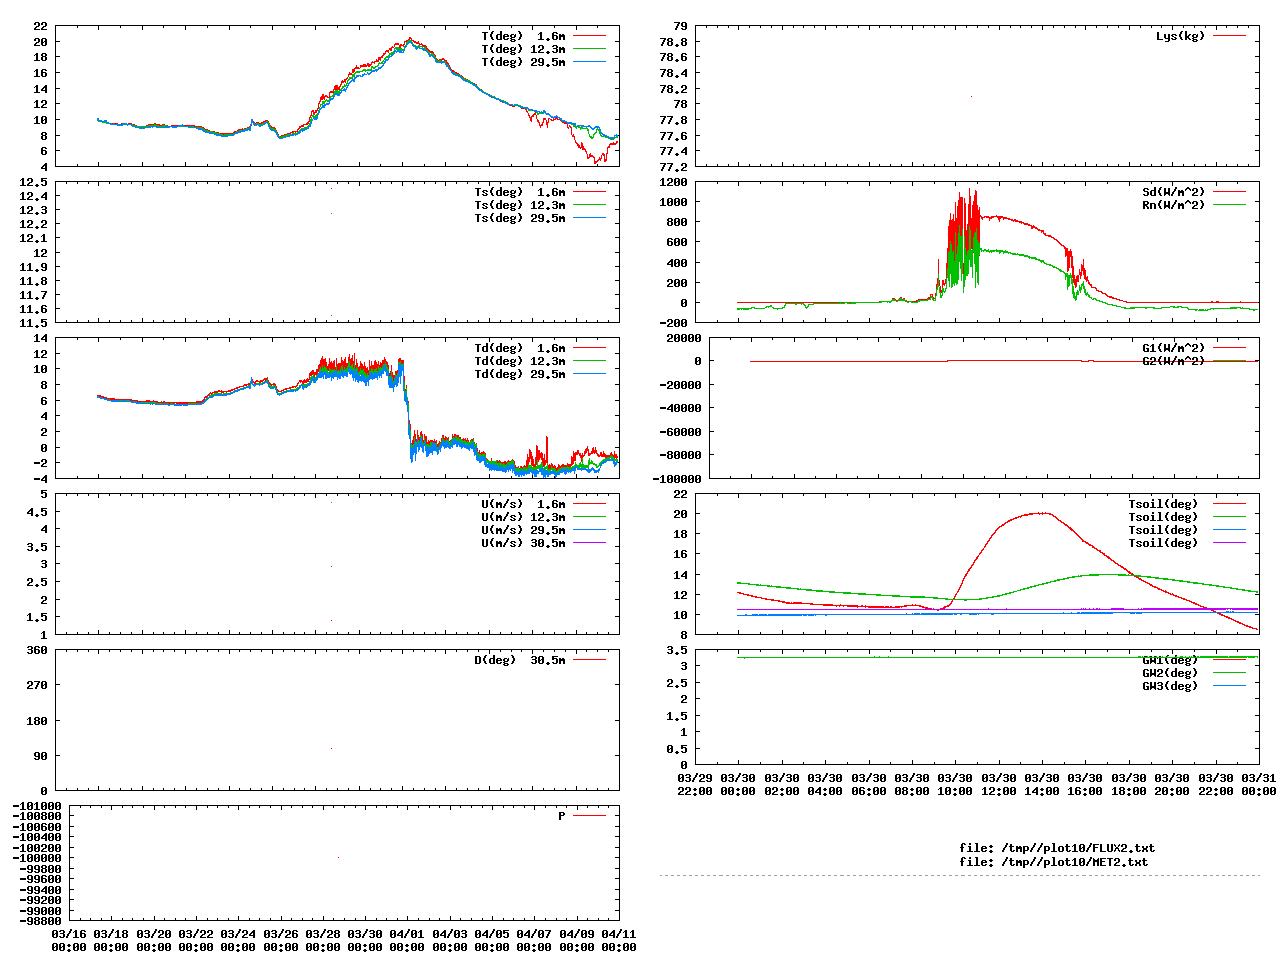The height and width of the screenshot is (960, 1280).
Task: Click the 'file: /tmp//plot10/FLUX2.txt' text
Action: [x=1057, y=848]
